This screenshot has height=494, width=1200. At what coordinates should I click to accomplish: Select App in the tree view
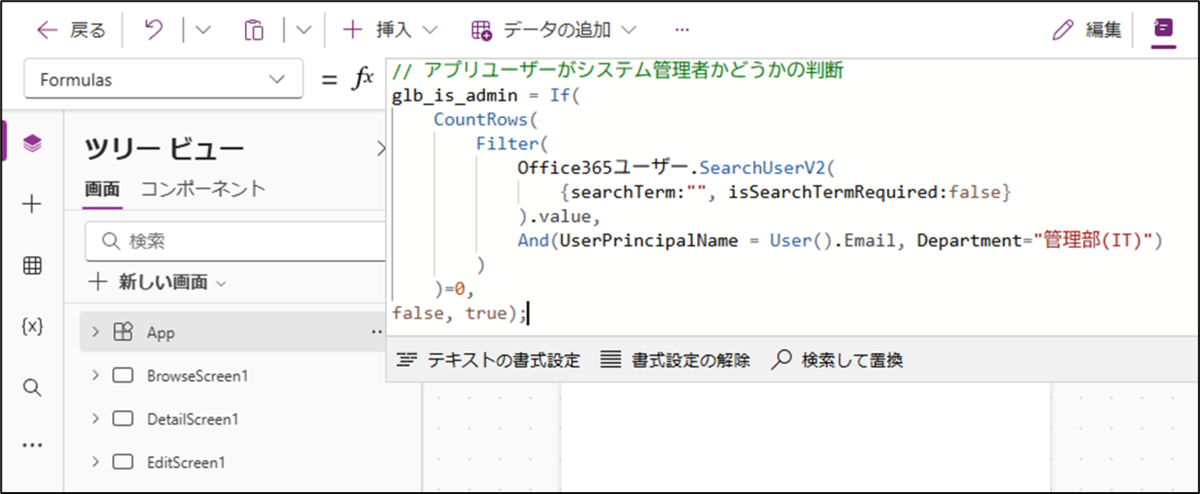point(161,332)
